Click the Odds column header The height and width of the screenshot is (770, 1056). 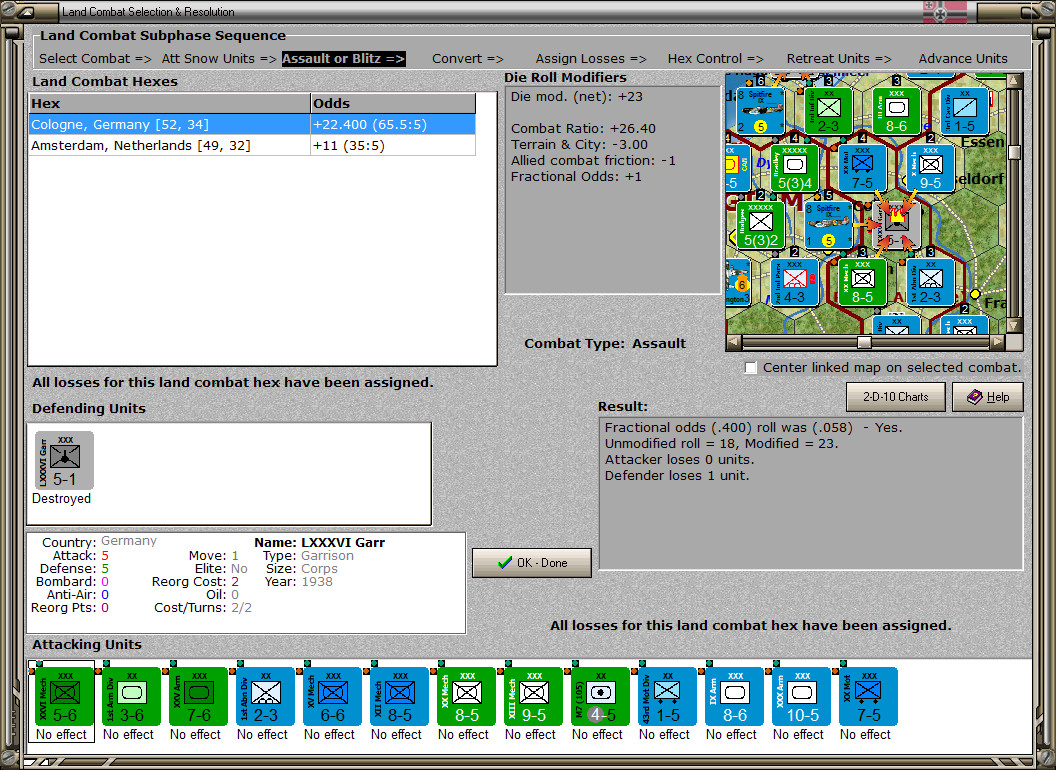pos(393,104)
